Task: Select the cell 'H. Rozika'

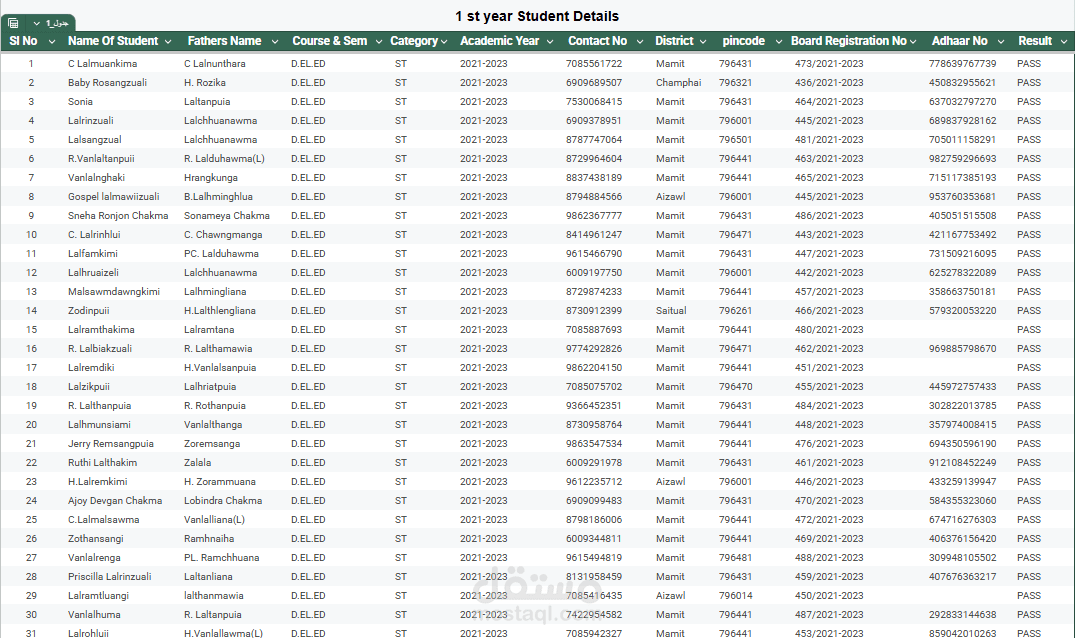Action: point(204,82)
